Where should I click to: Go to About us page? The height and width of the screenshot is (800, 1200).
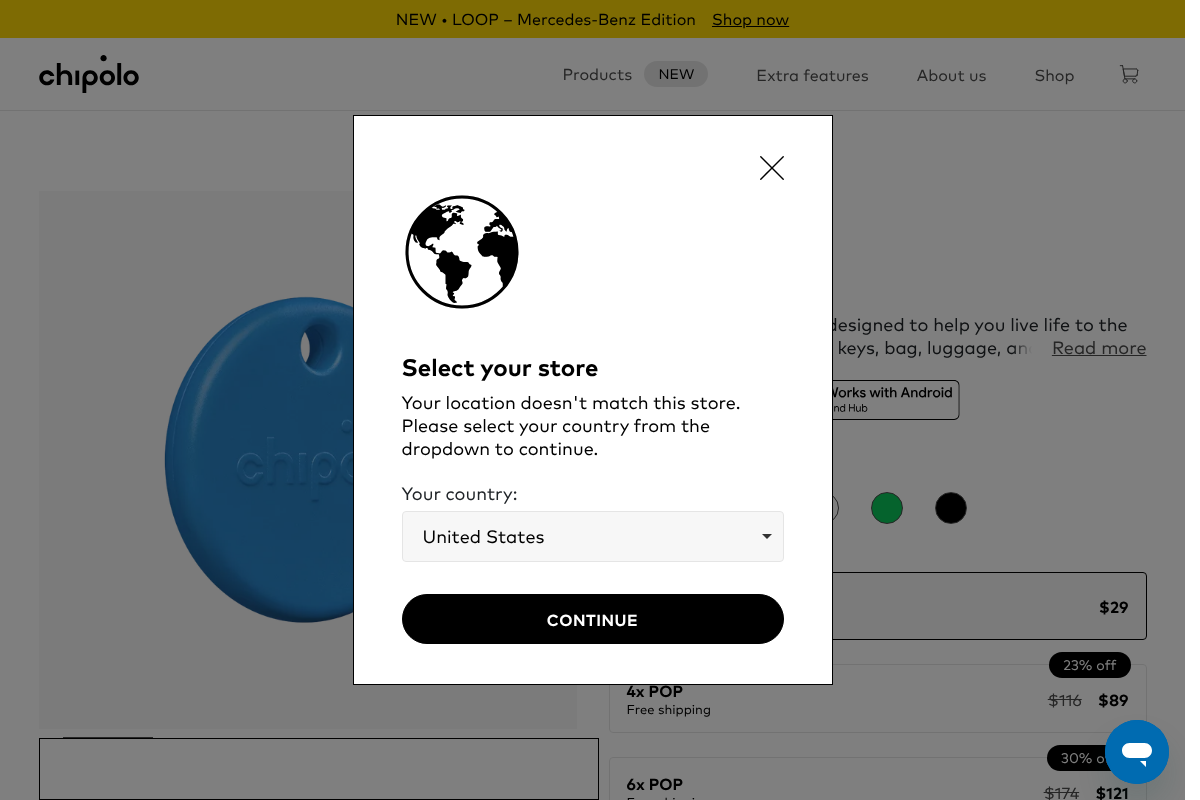point(951,75)
